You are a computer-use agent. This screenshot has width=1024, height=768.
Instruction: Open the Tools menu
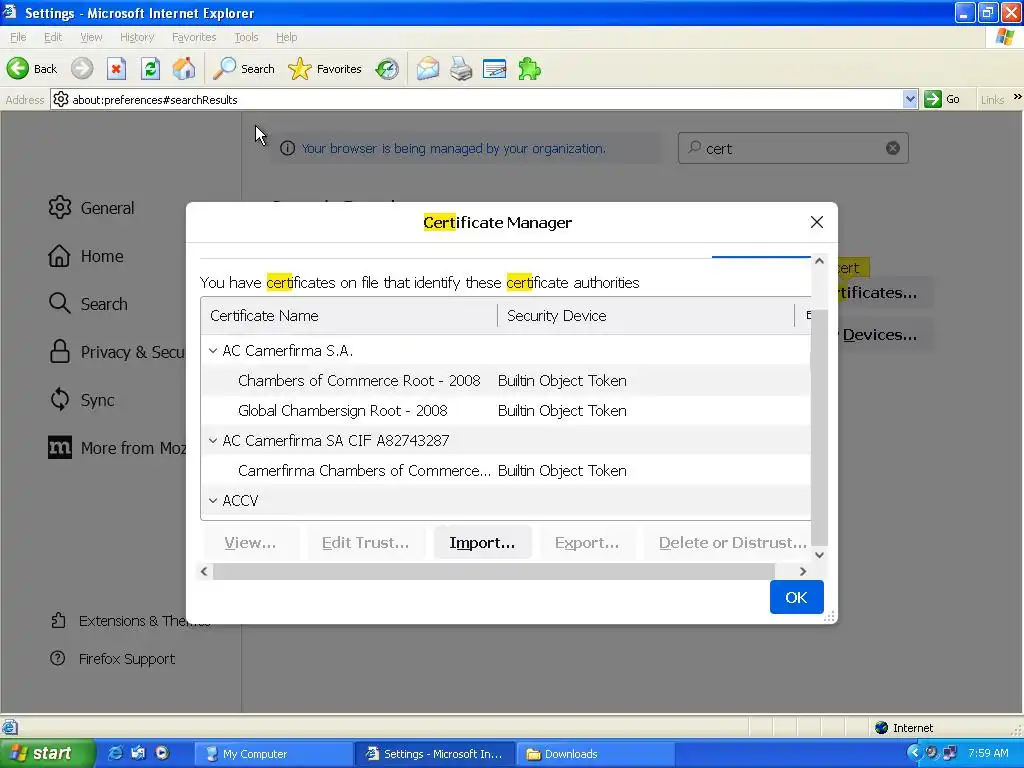[x=246, y=37]
